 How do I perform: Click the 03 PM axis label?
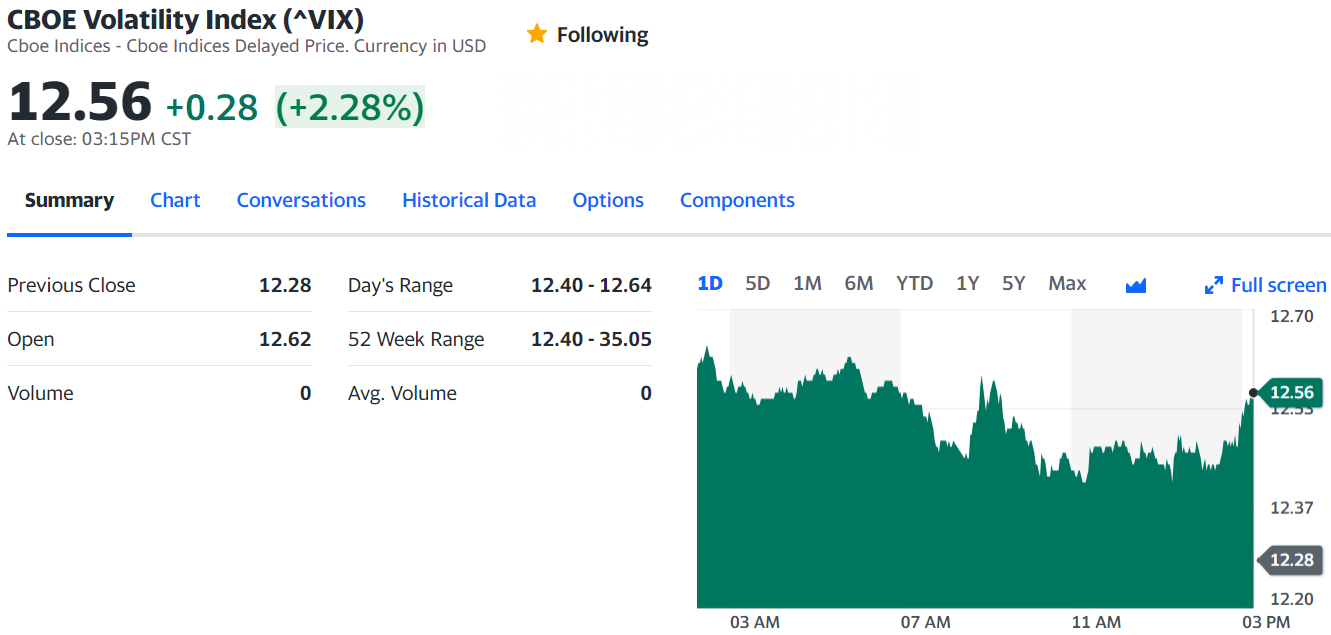click(1266, 622)
